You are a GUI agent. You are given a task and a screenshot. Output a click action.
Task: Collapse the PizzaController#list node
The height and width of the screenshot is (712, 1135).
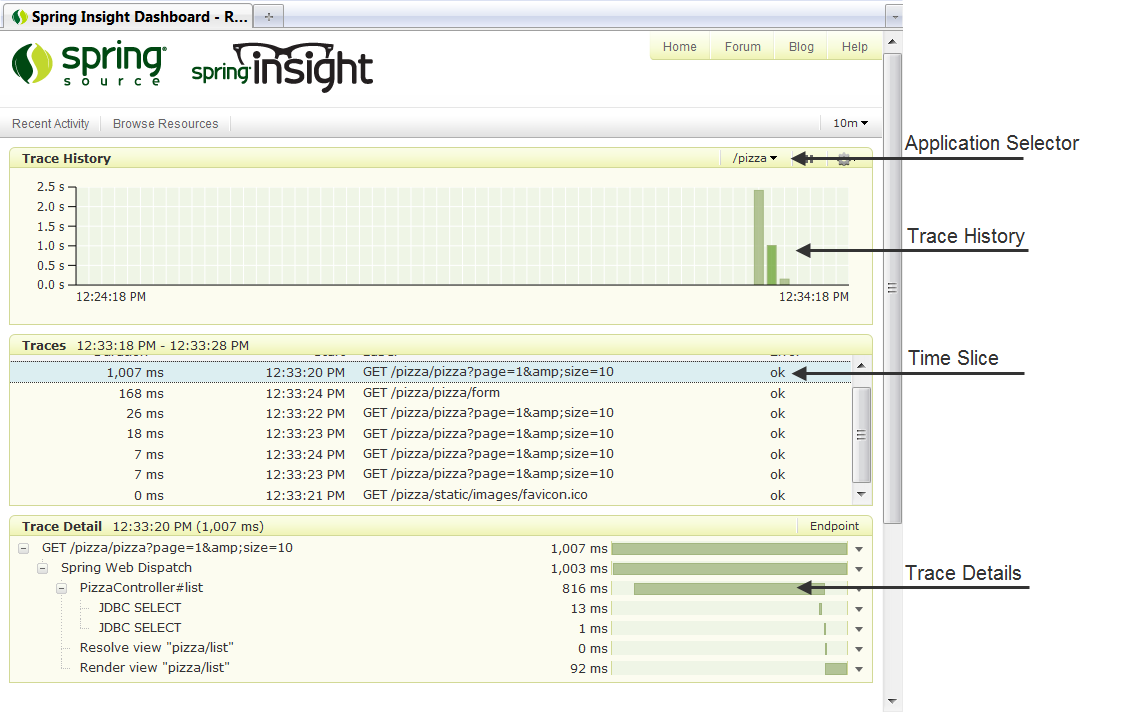click(61, 588)
